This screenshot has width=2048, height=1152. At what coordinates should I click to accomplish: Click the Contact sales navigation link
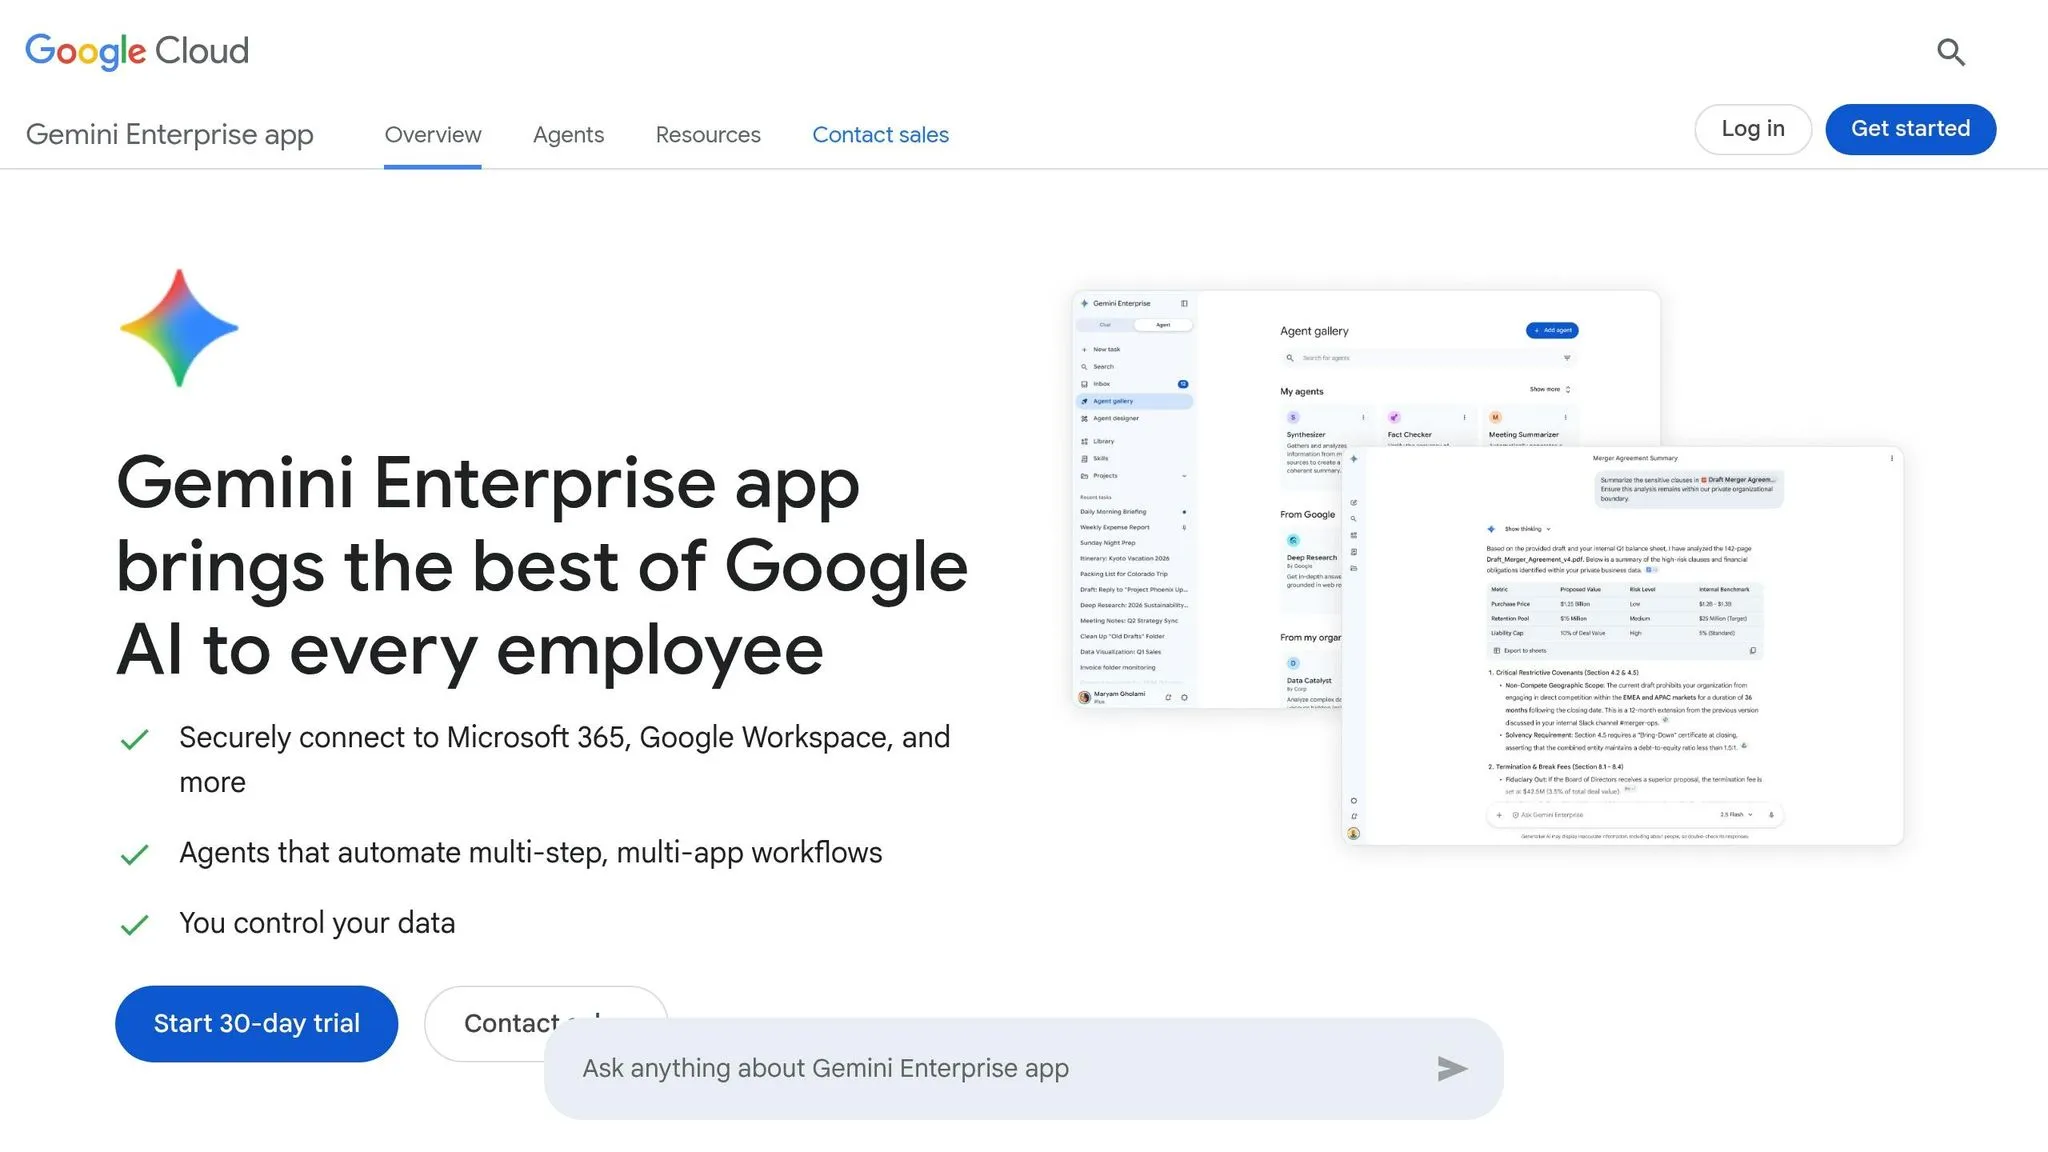(x=880, y=135)
